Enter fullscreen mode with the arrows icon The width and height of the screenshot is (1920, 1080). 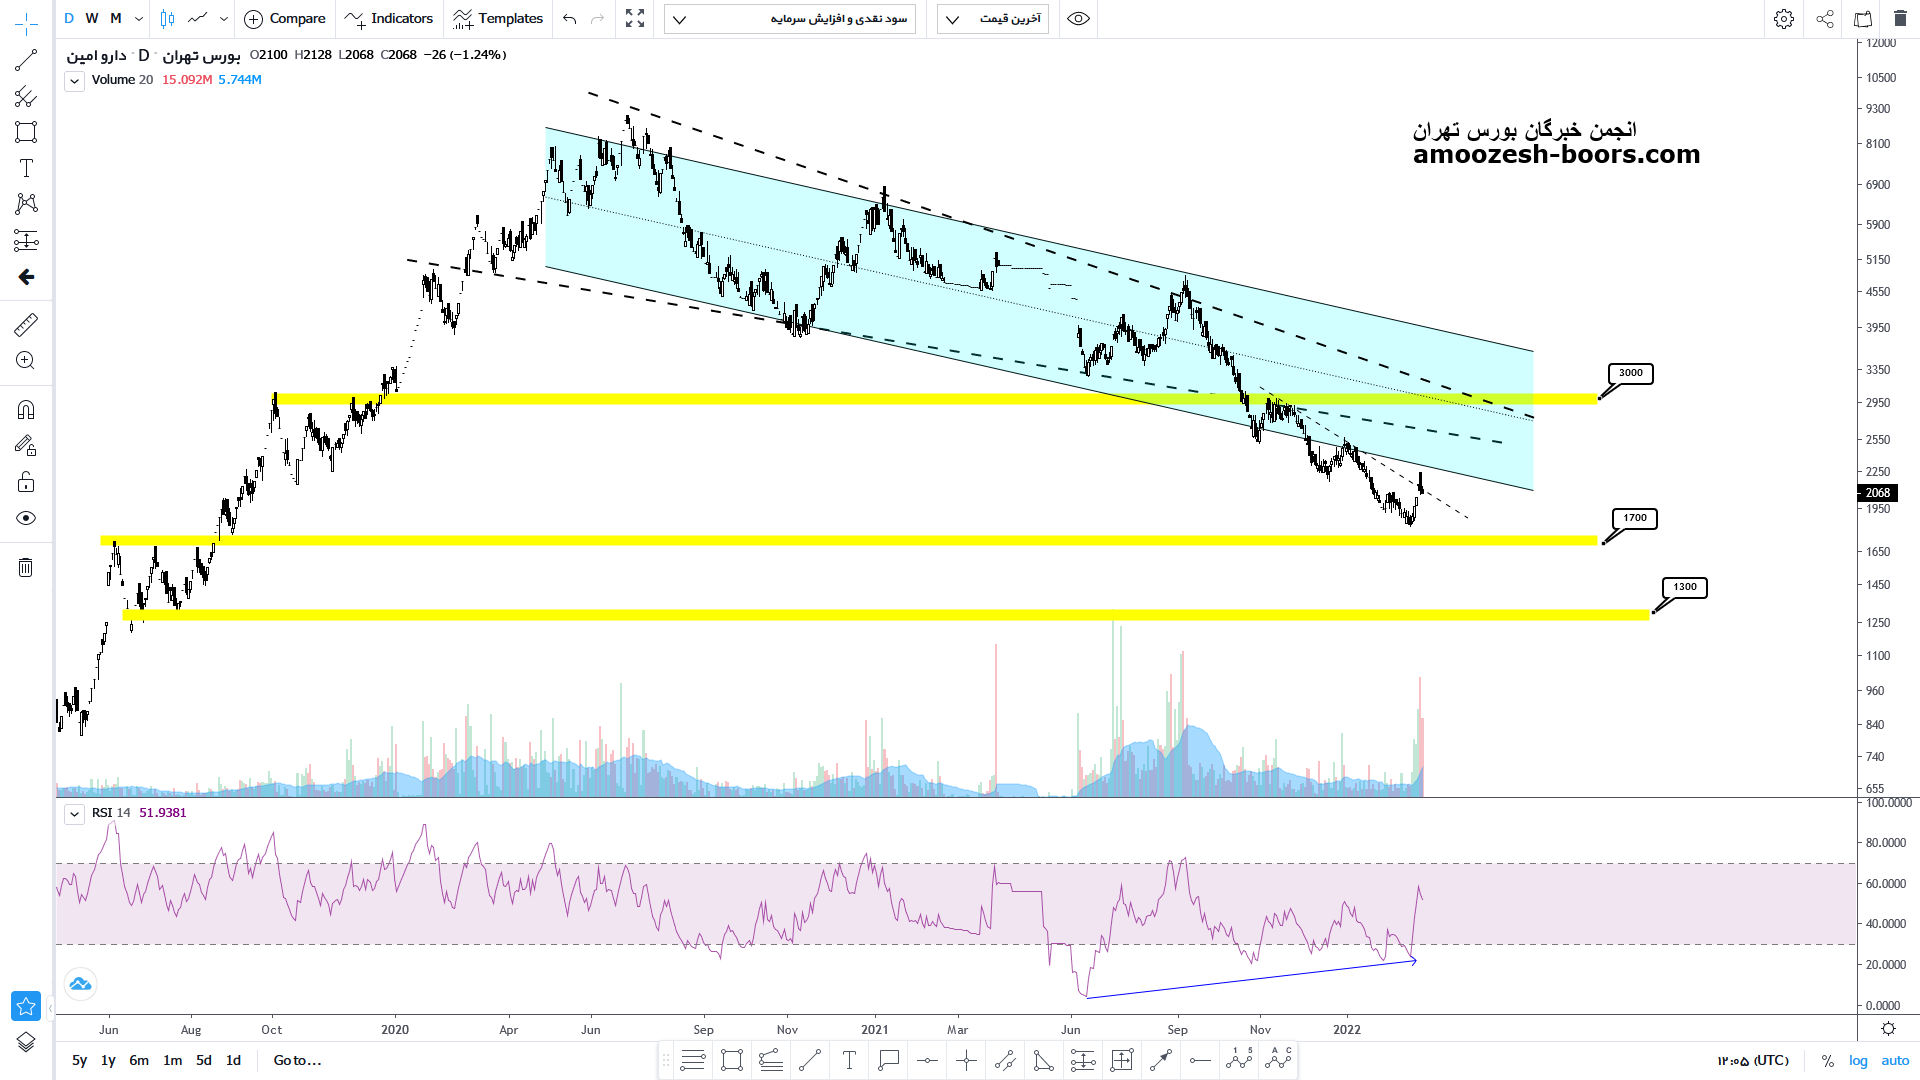click(x=635, y=18)
